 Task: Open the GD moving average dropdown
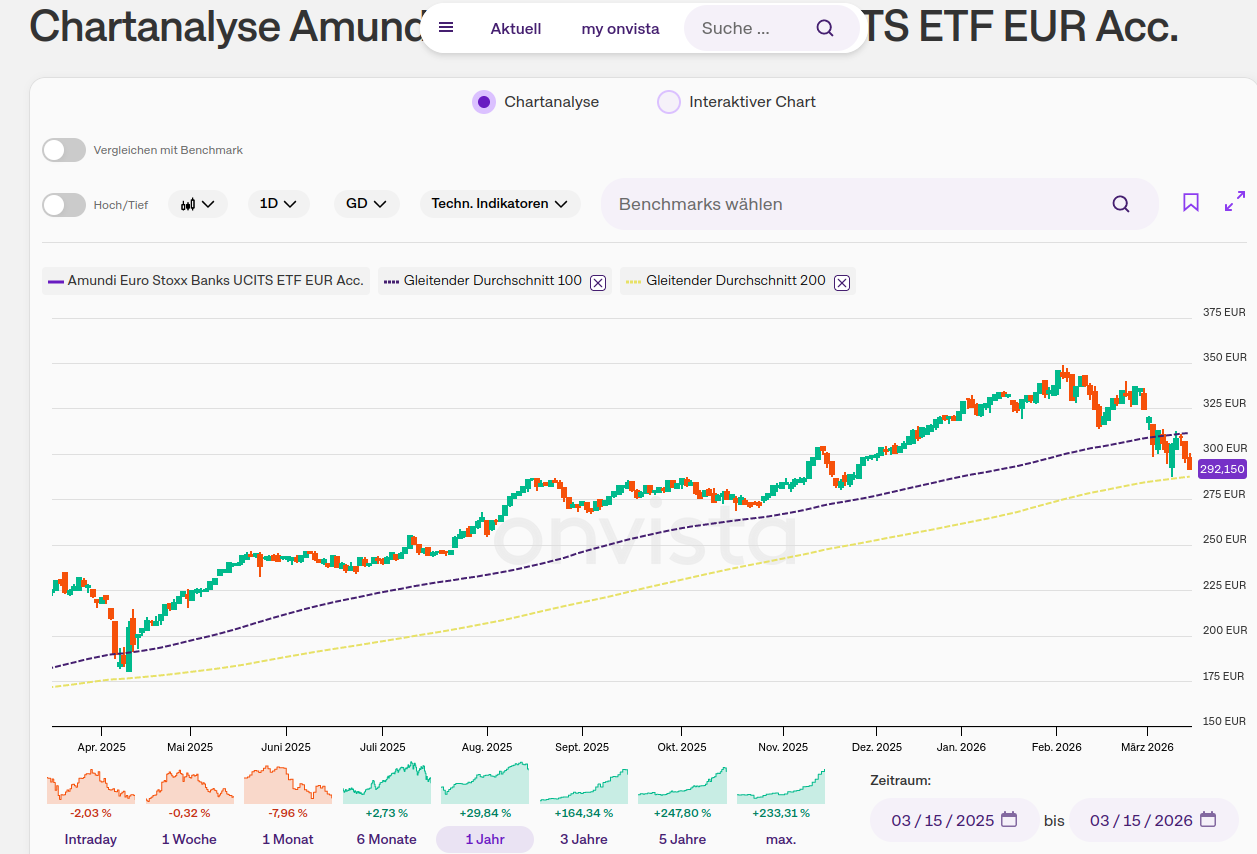click(366, 204)
